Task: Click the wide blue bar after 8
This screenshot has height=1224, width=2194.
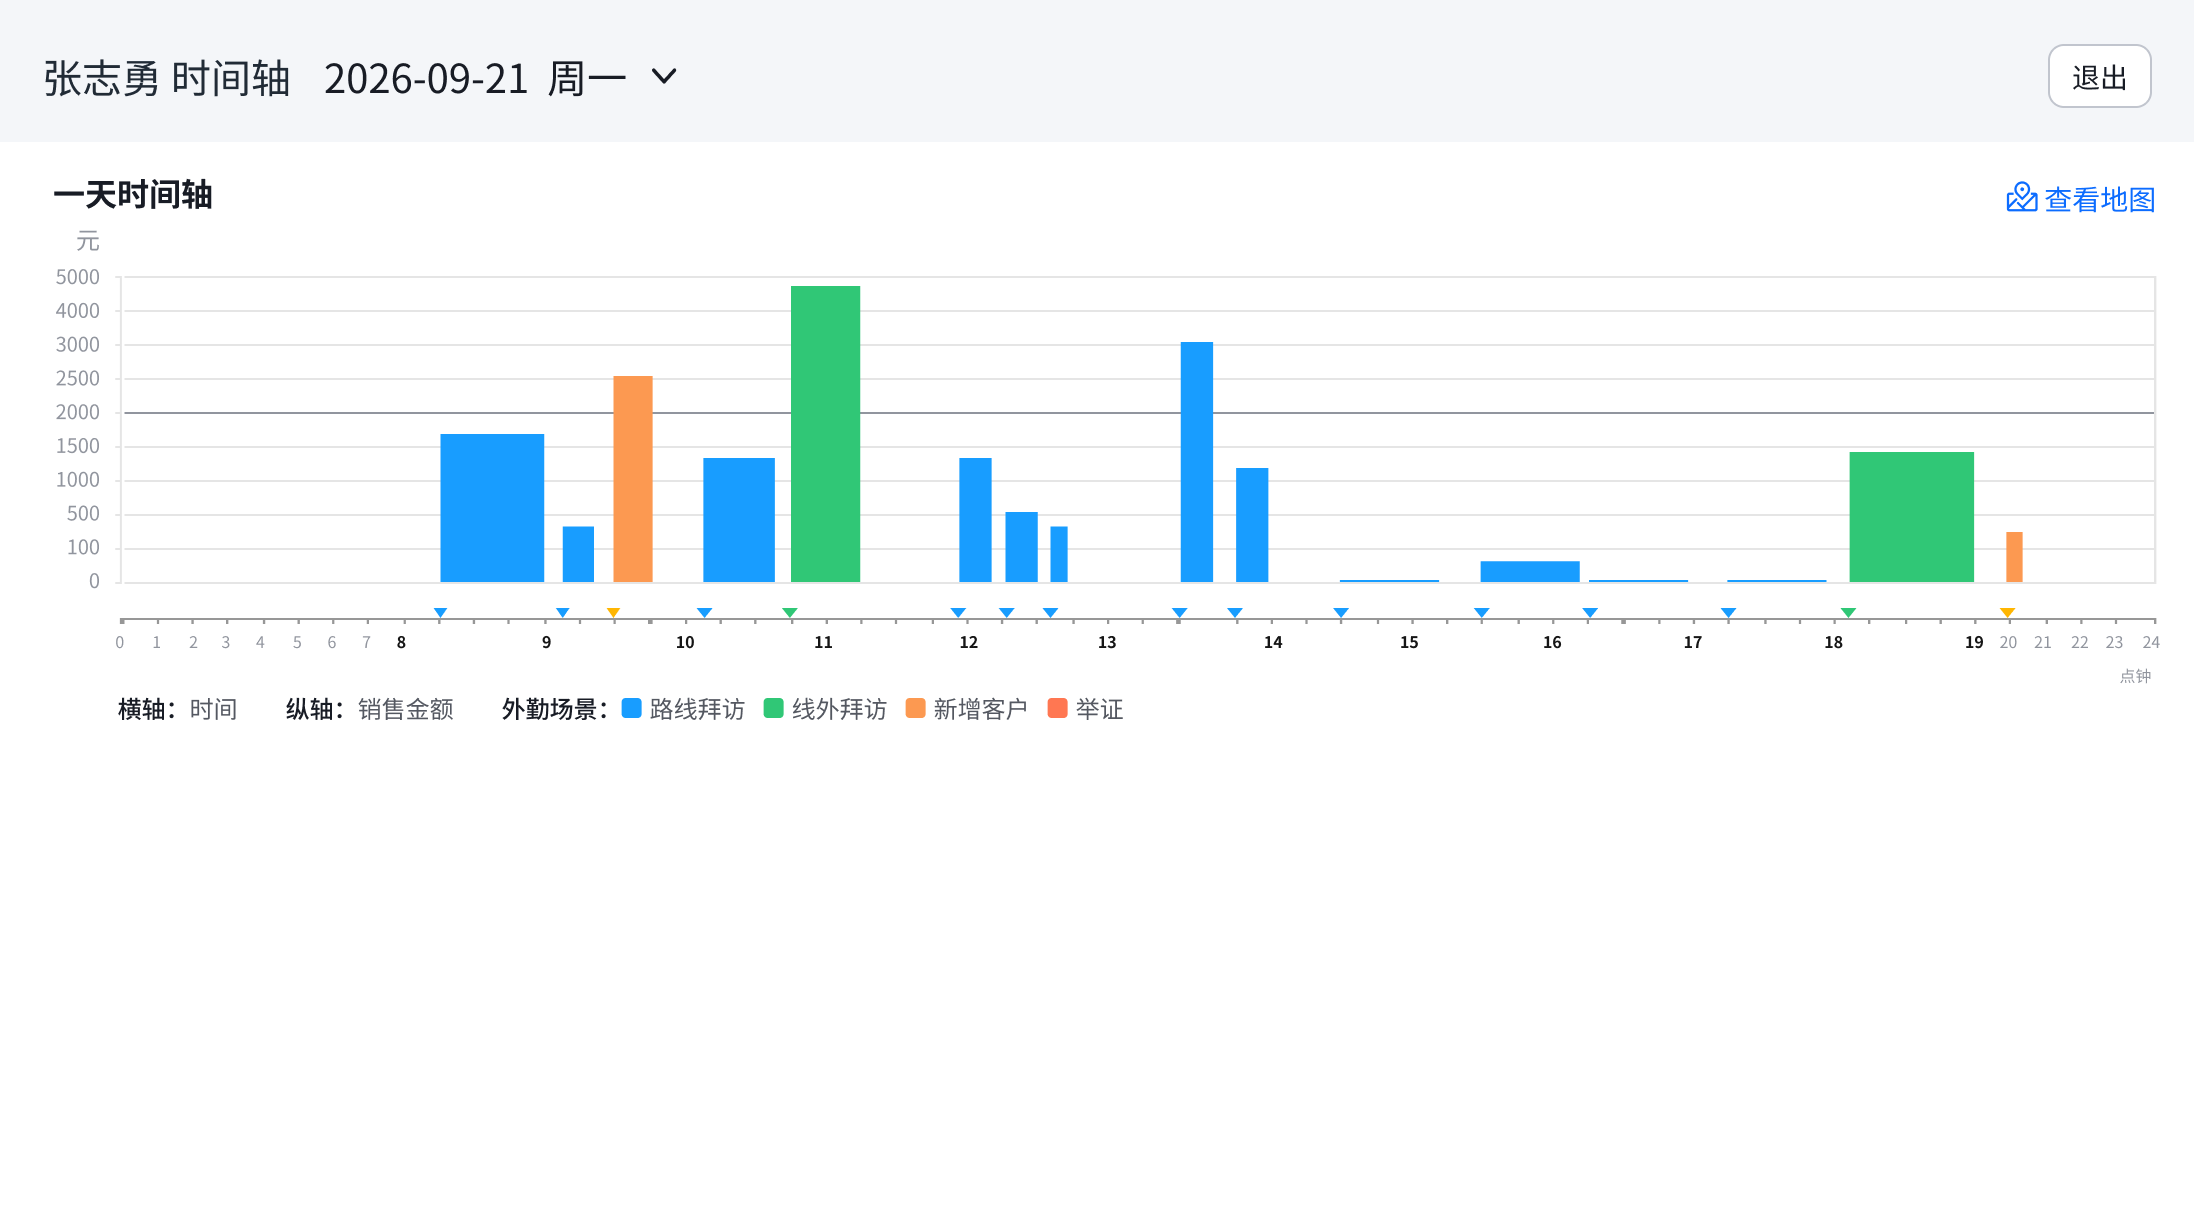Action: pyautogui.click(x=492, y=508)
